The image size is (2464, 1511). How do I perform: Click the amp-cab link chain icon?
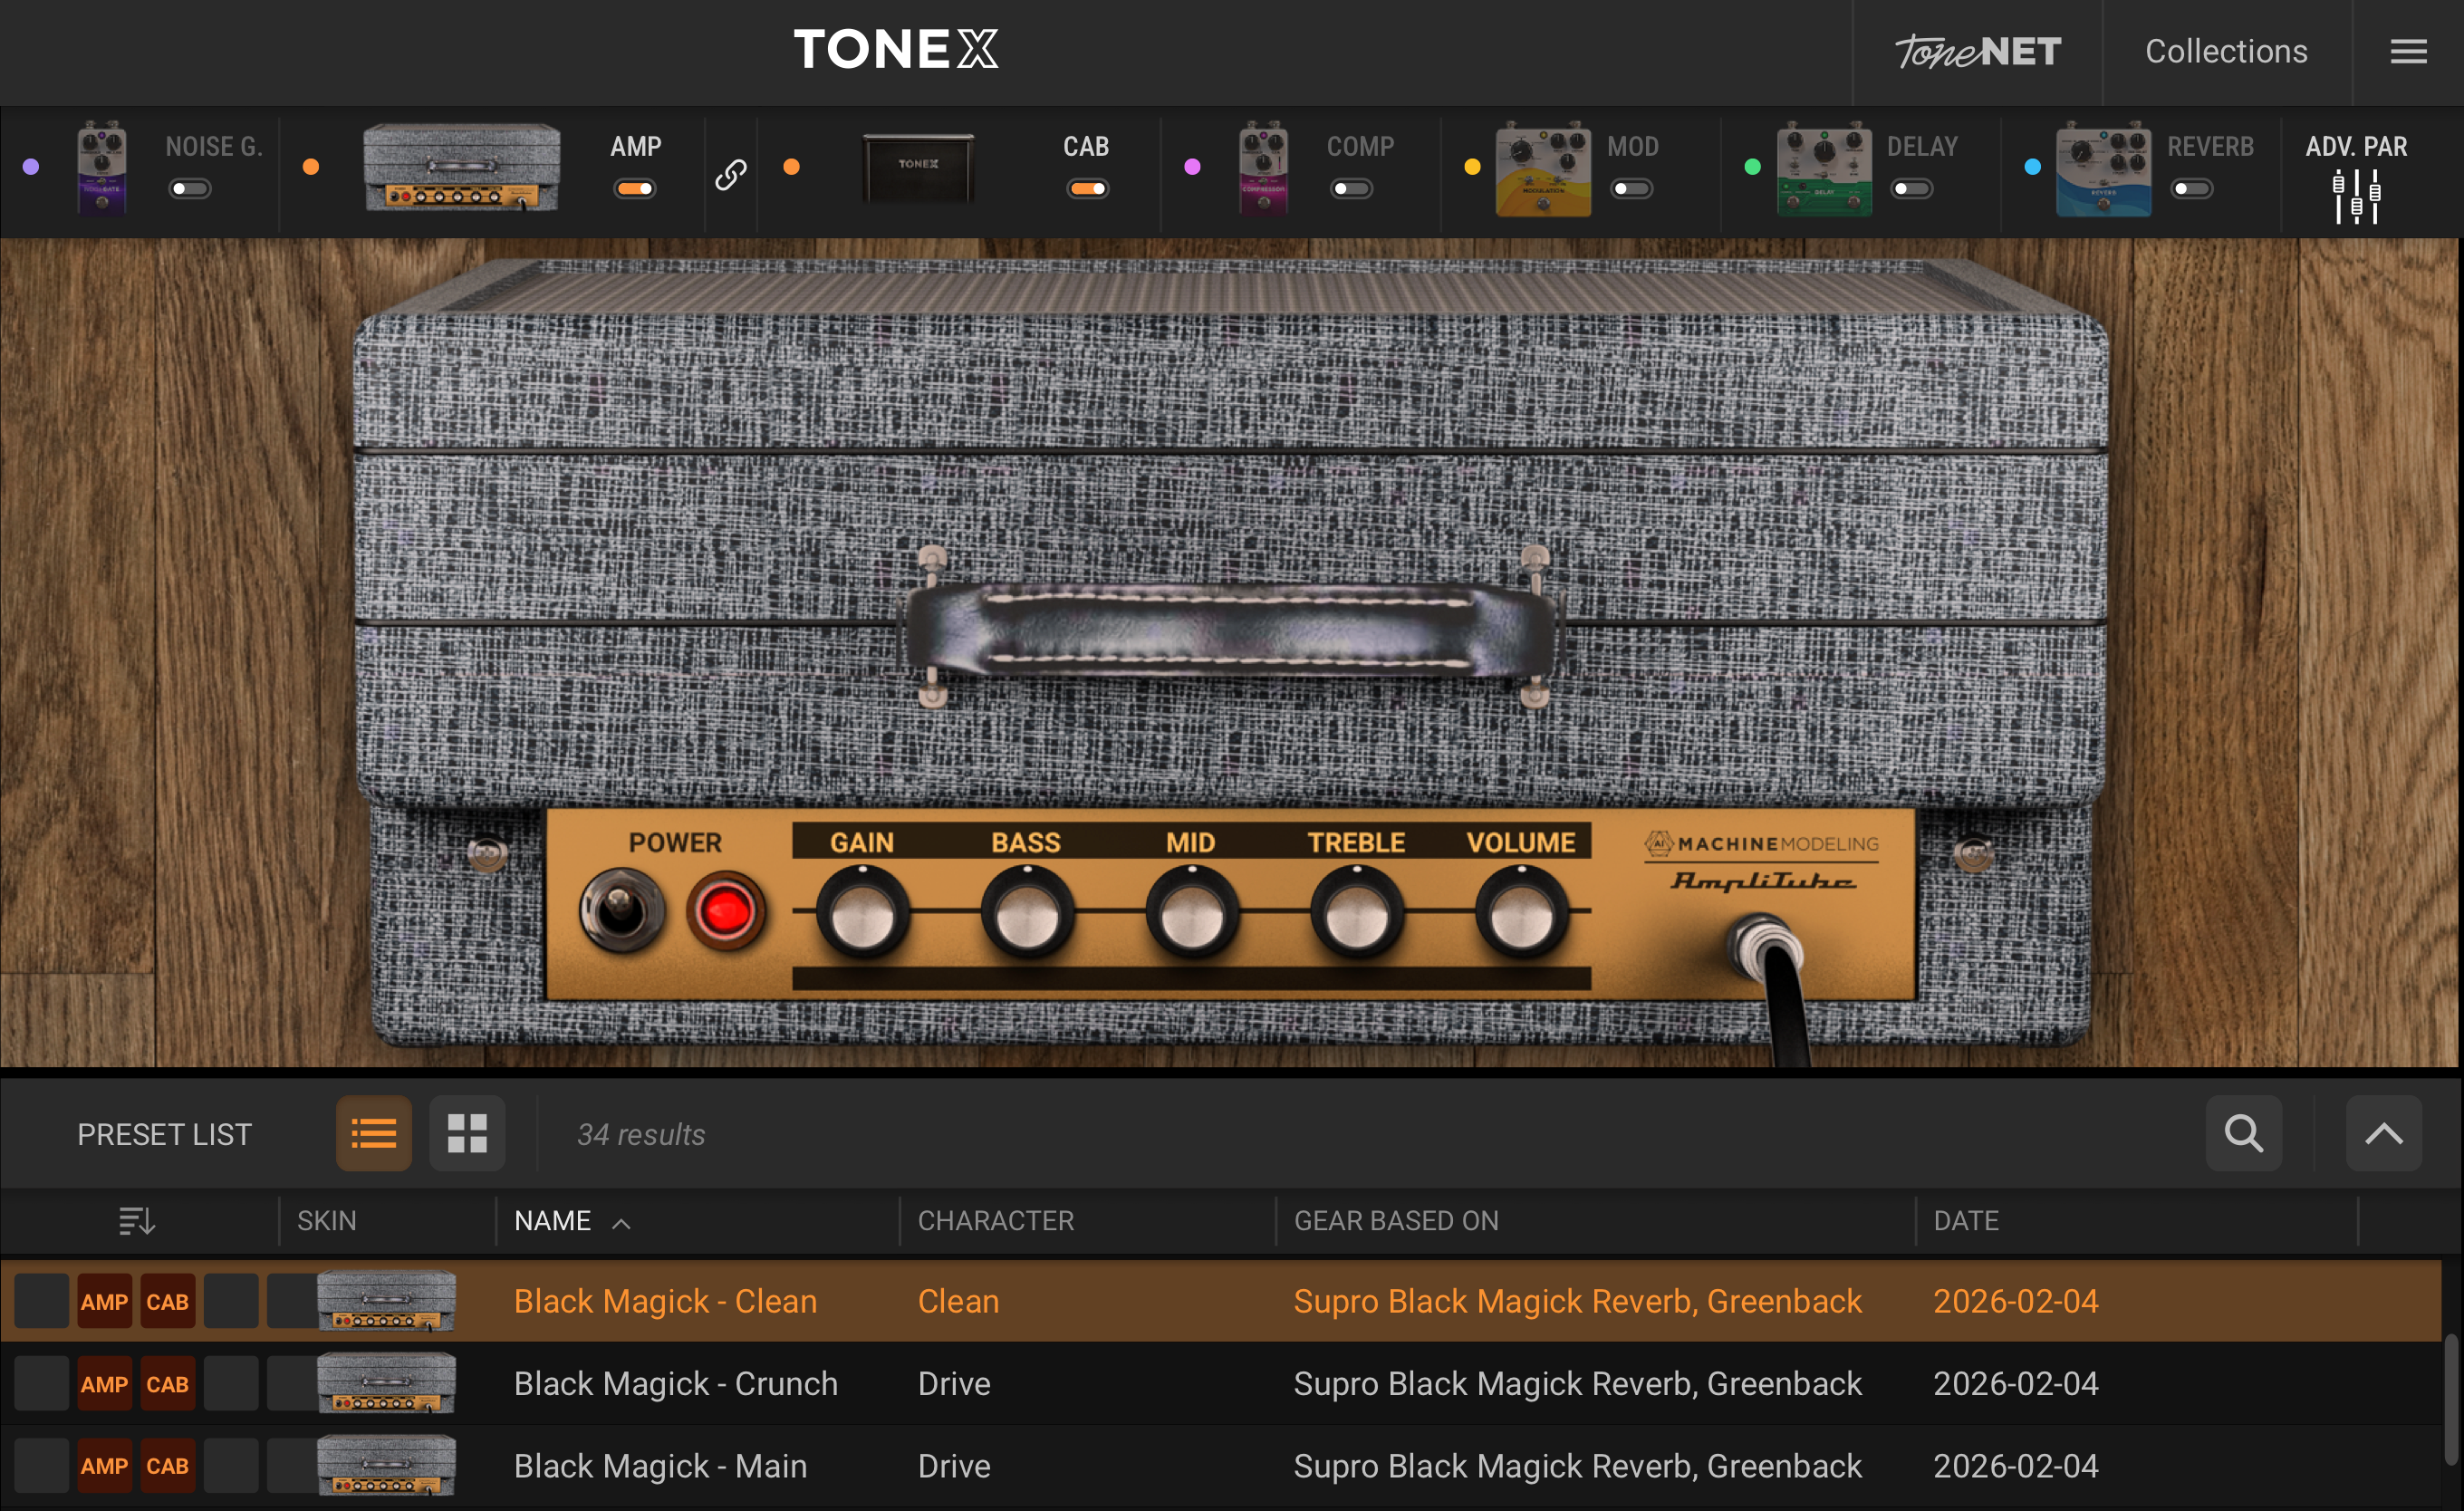731,175
